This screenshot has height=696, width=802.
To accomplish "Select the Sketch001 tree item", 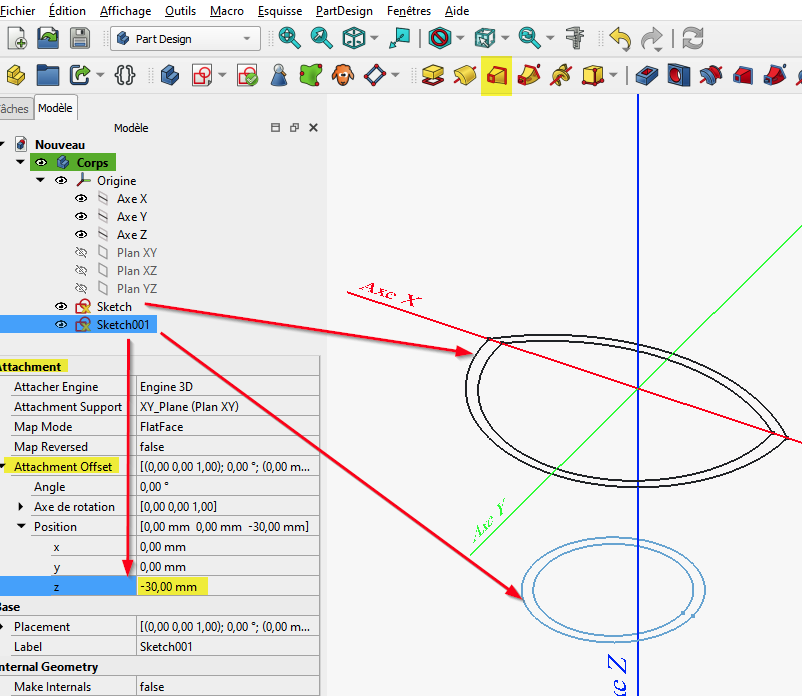I will click(123, 325).
